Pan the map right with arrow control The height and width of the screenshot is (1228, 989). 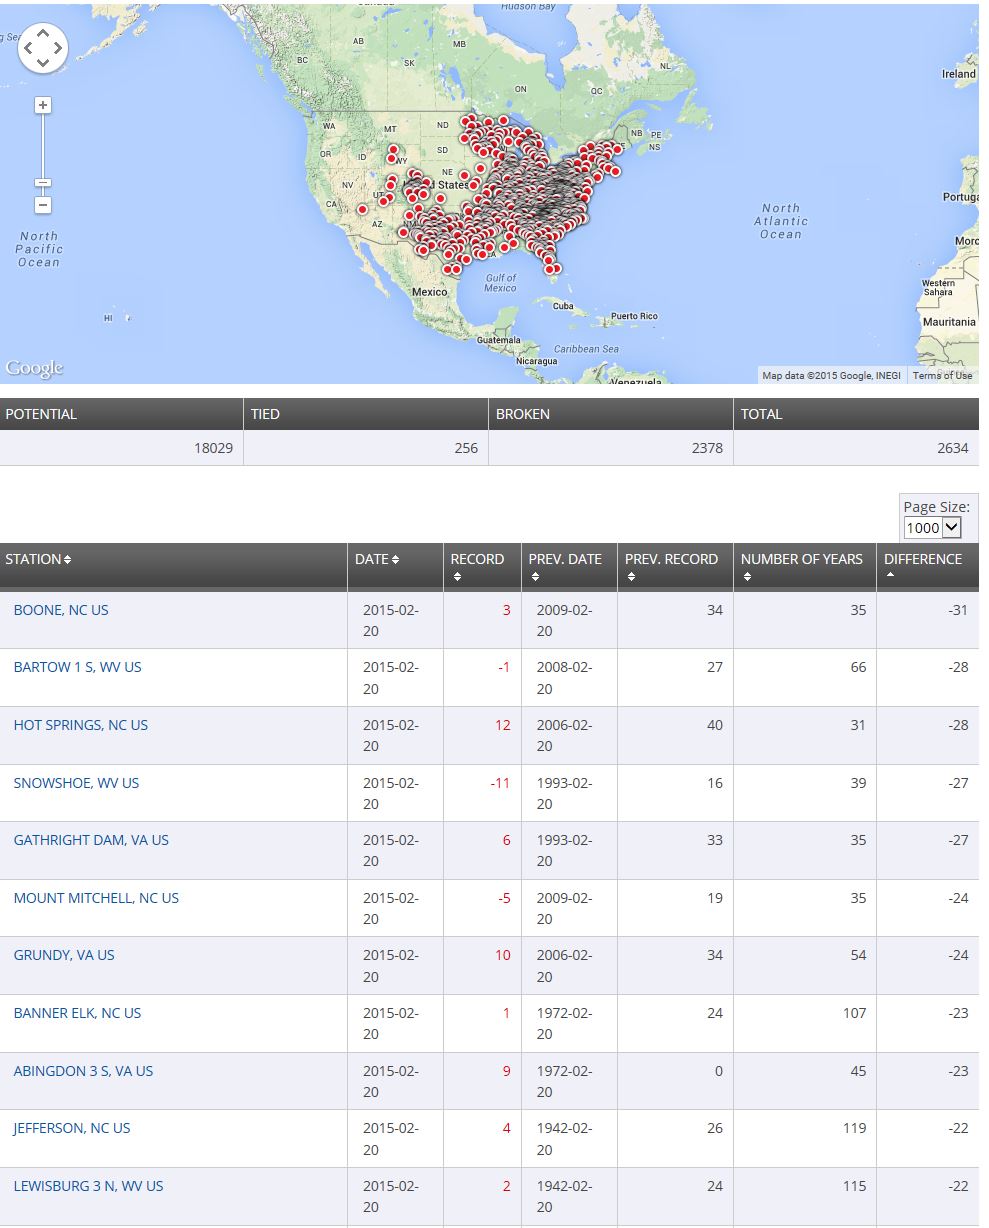58,48
